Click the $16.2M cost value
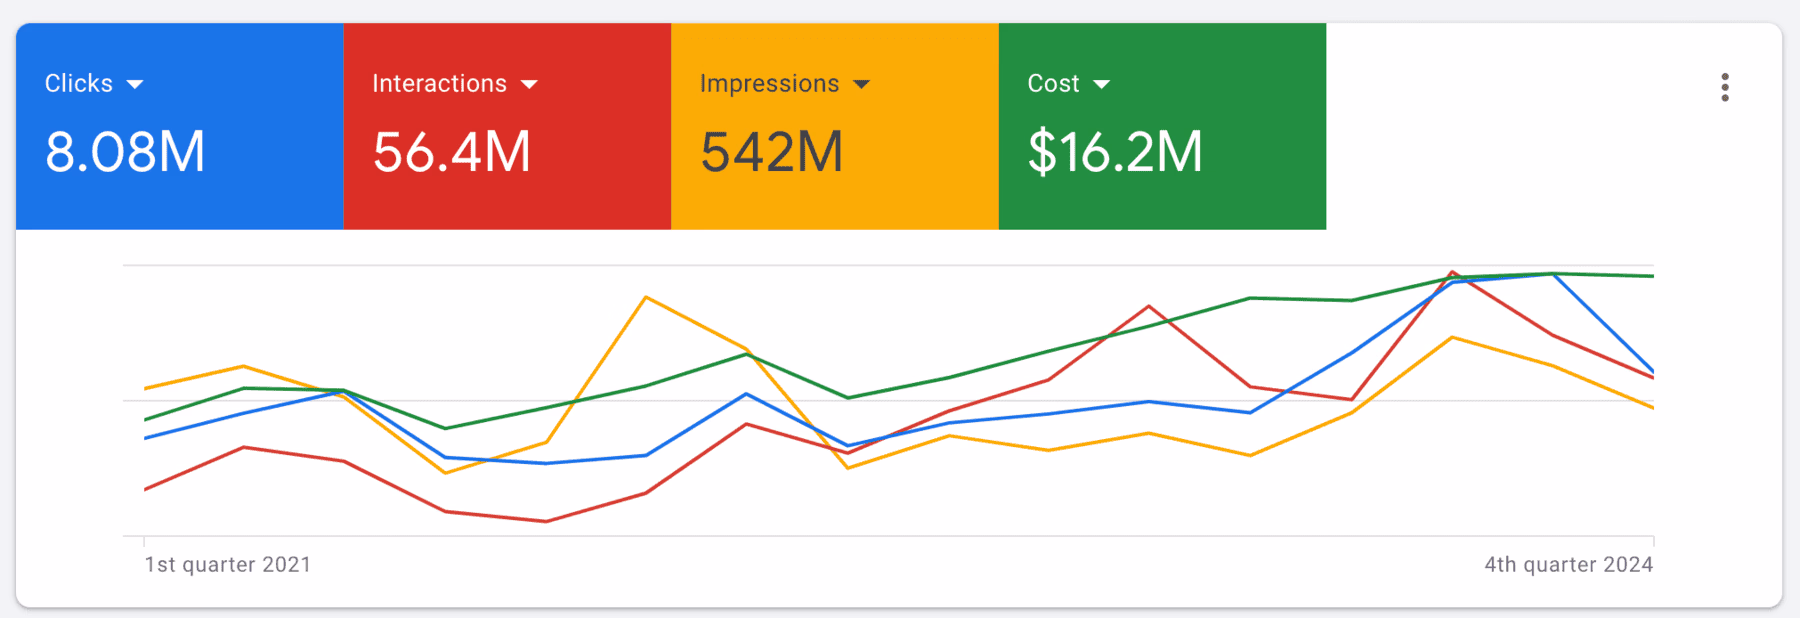Screen dimensions: 1800x618 tap(1115, 152)
